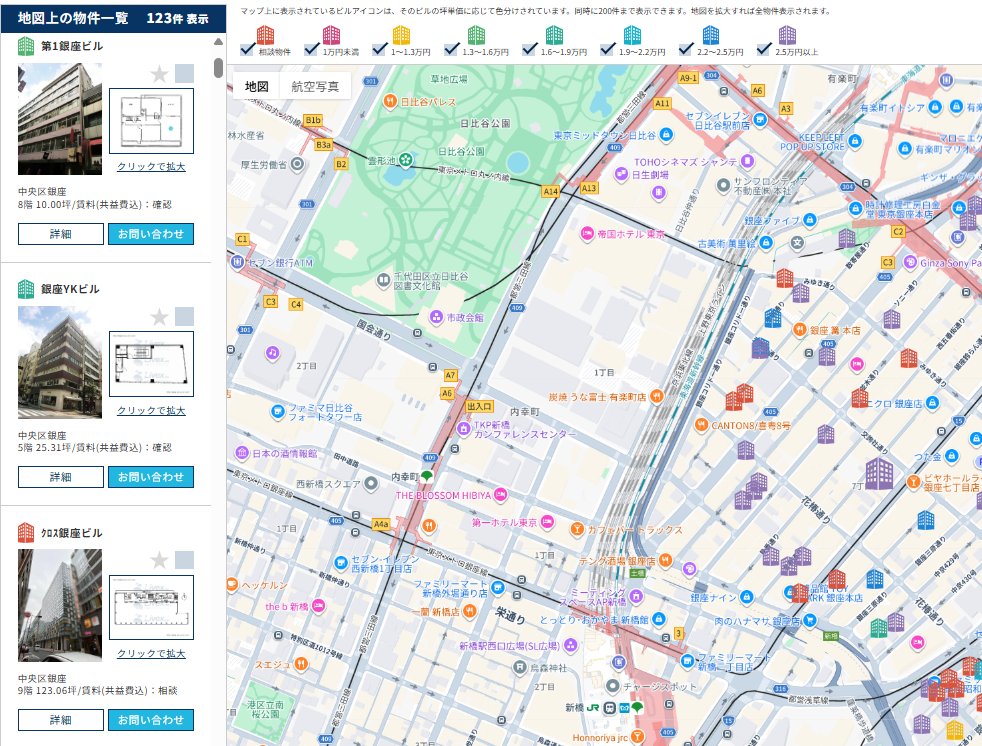The width and height of the screenshot is (982, 746).
Task: Click the セブン銀行ATM marker
Action: (237, 262)
